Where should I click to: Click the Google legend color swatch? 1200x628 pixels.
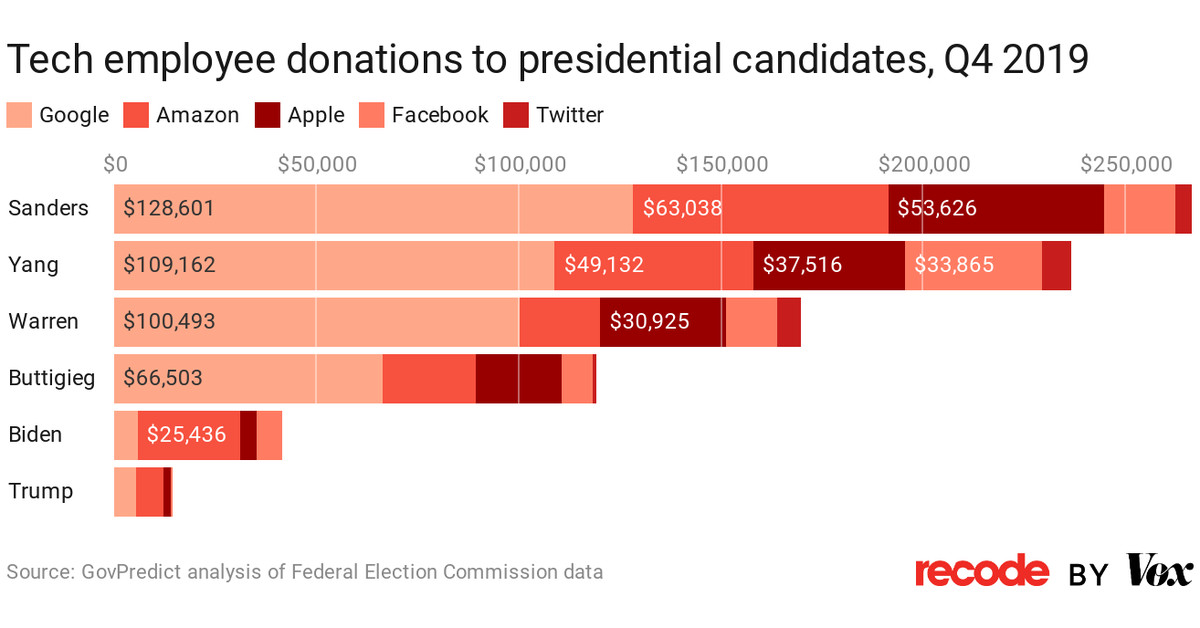pyautogui.click(x=19, y=115)
